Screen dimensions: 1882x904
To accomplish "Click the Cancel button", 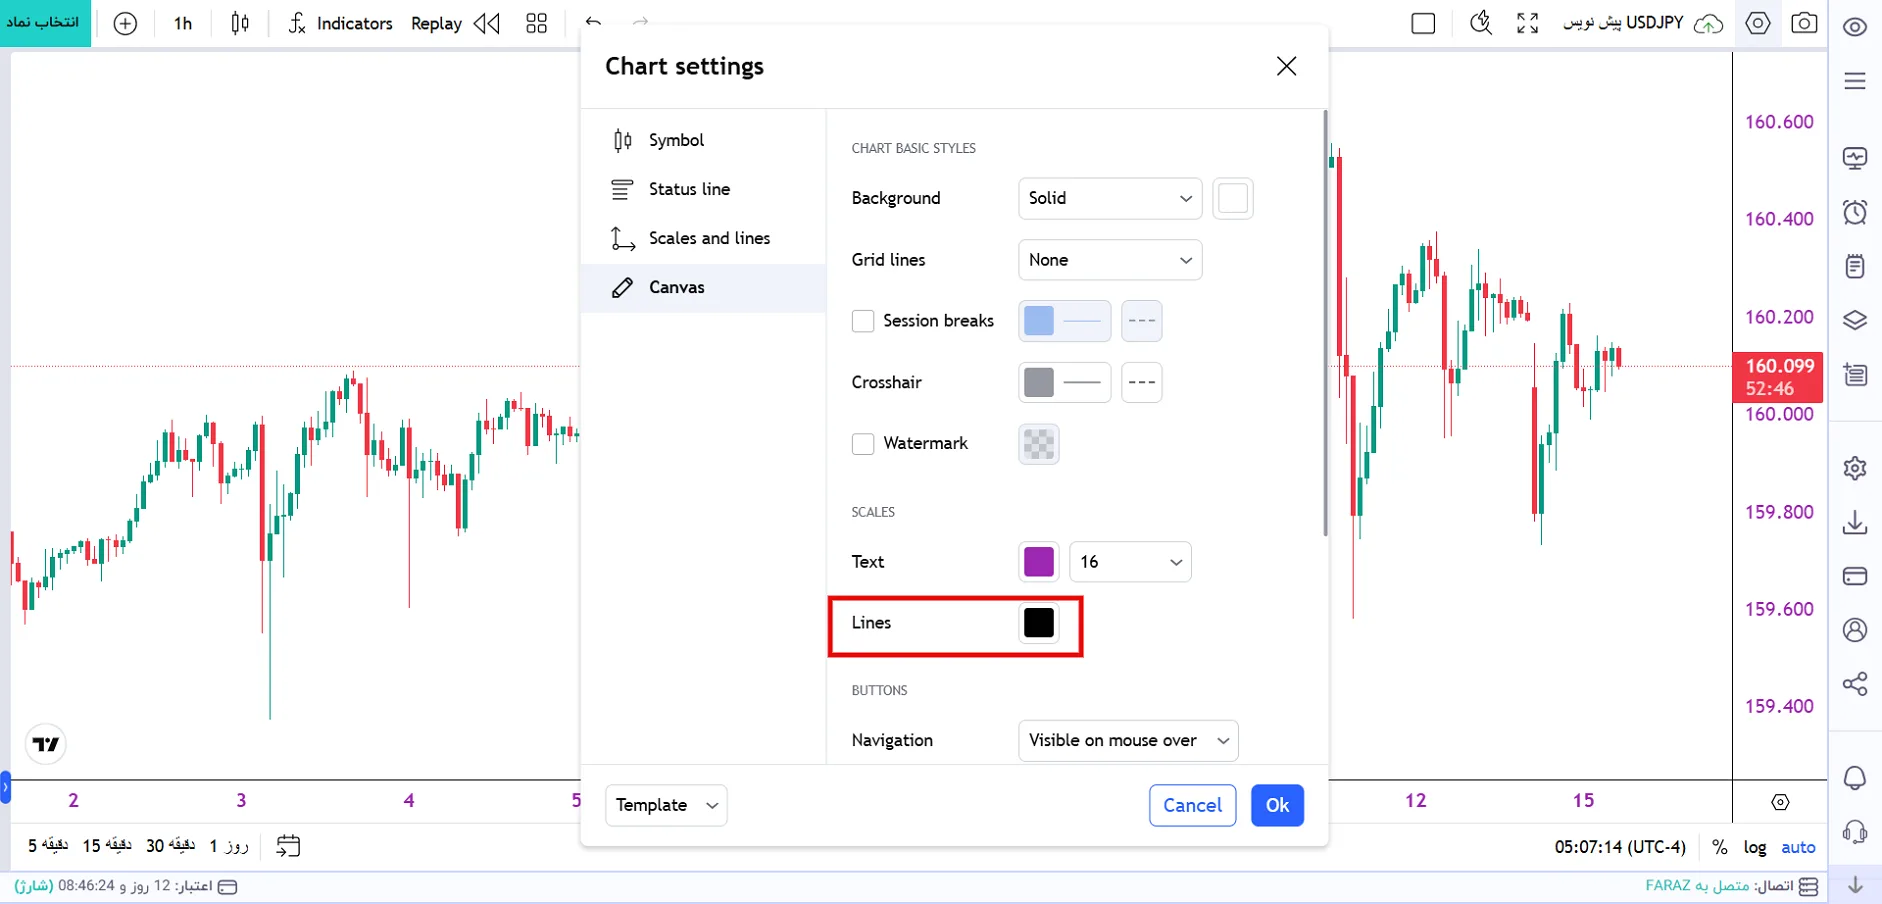I will point(1192,805).
